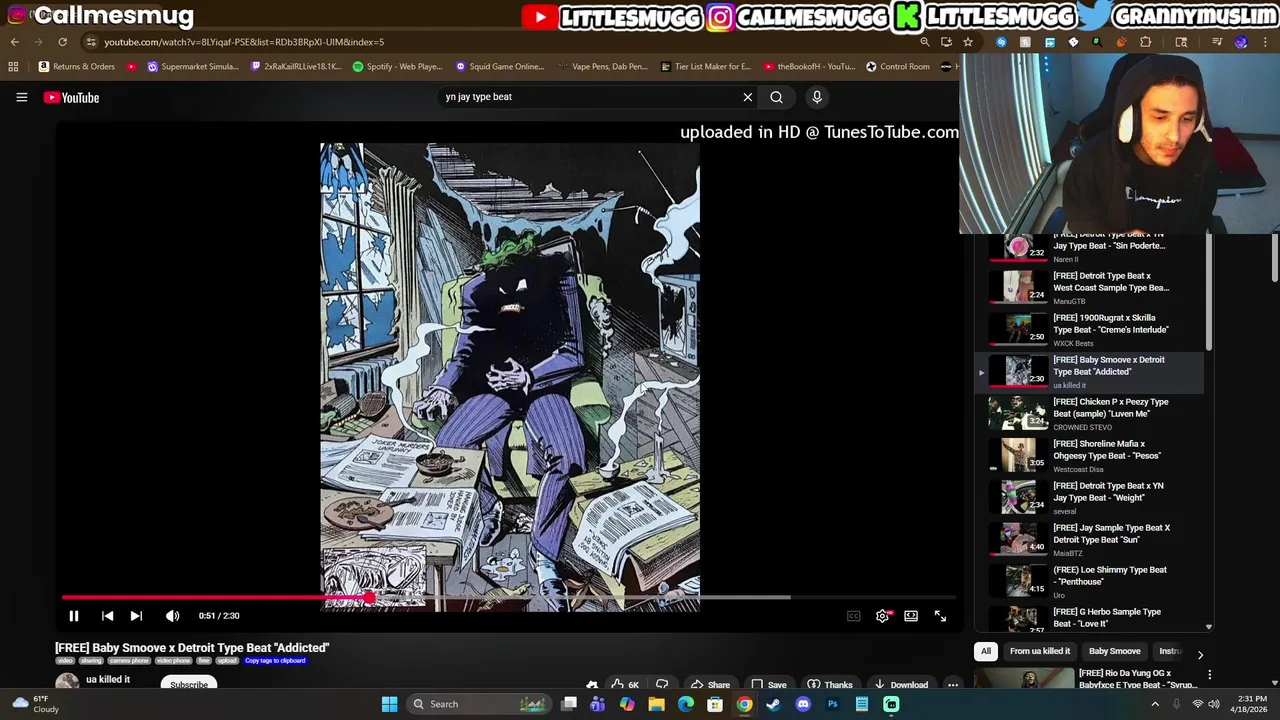Show more filter chips with the arrow
Screen dimensions: 1280x720
coord(1200,655)
